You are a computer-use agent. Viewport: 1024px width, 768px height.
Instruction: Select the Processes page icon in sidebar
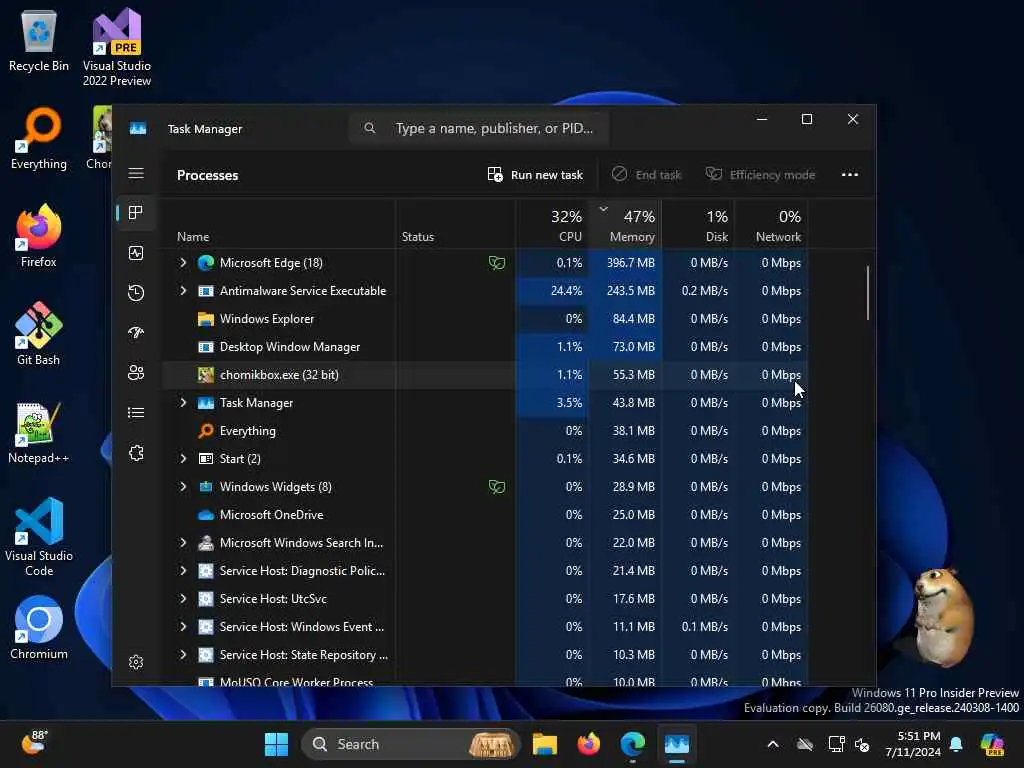coord(136,213)
